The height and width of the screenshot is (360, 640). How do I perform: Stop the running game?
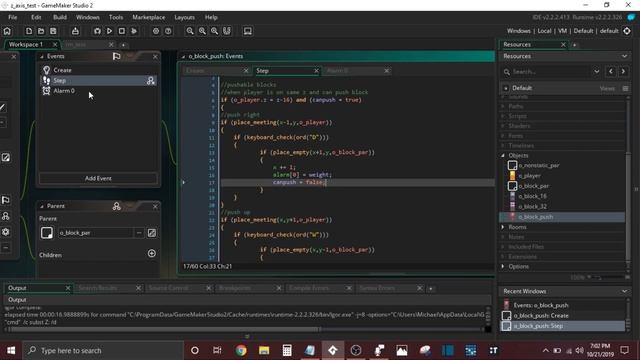tap(122, 31)
